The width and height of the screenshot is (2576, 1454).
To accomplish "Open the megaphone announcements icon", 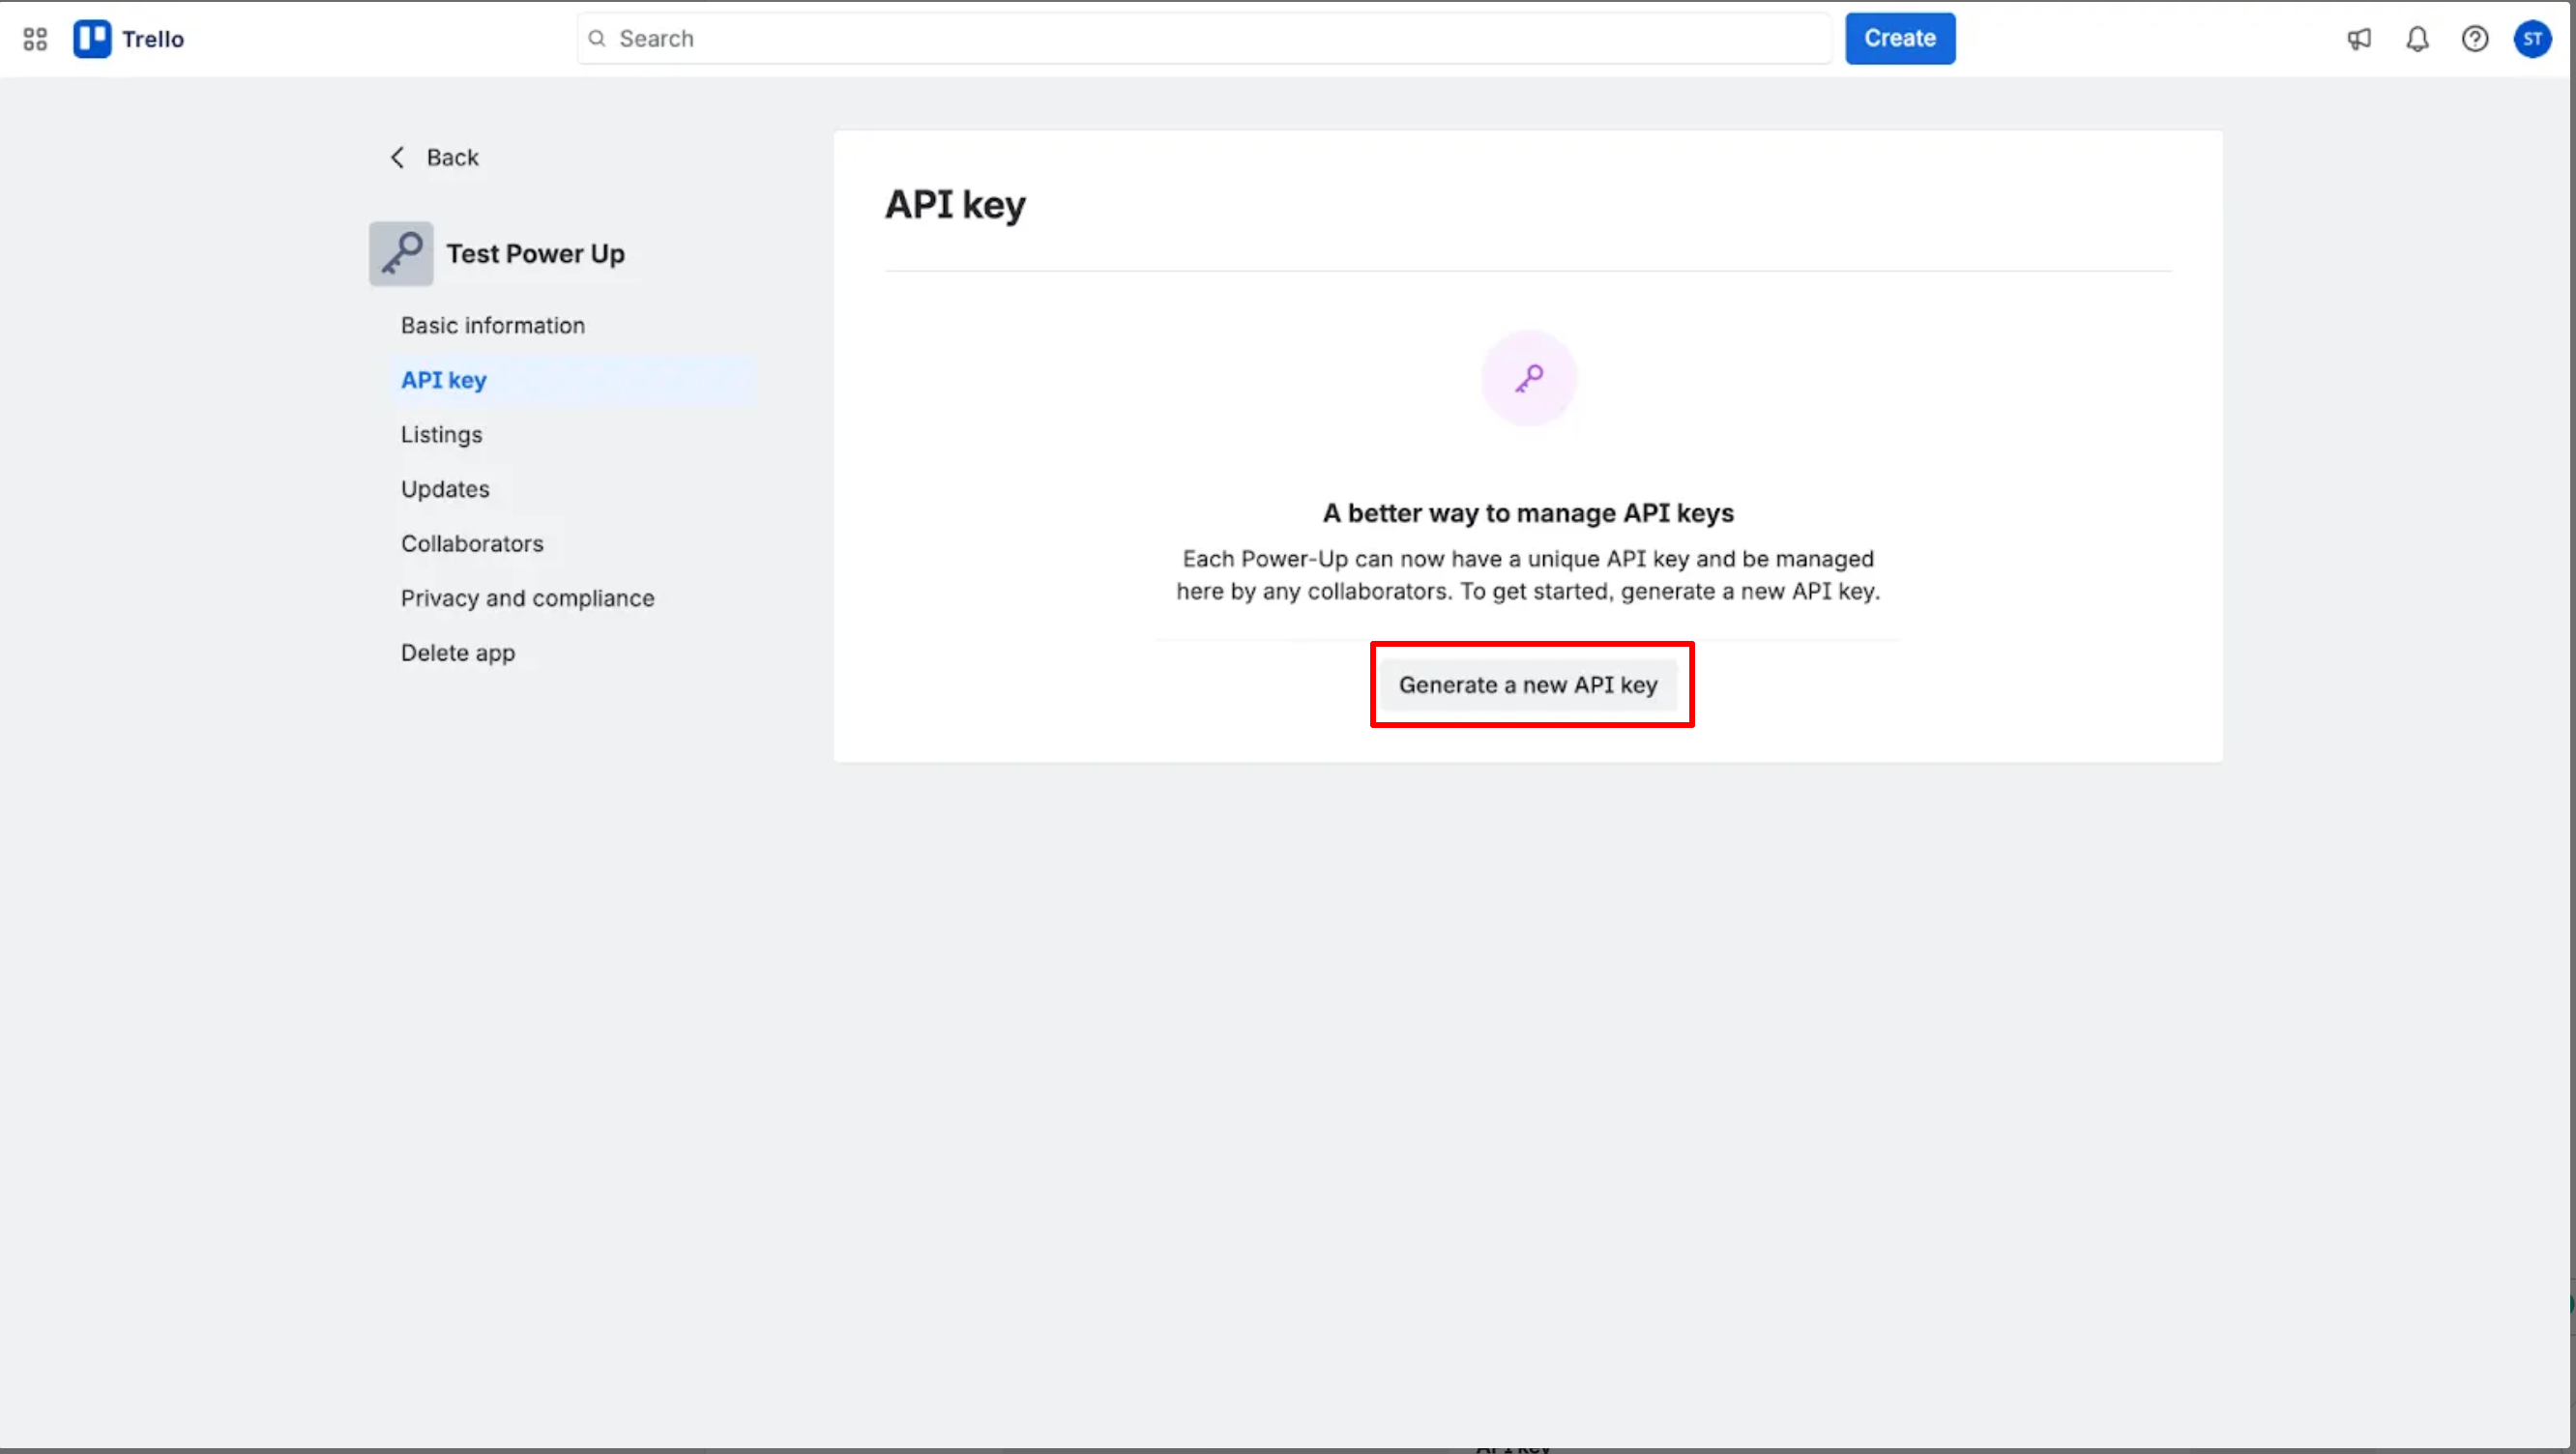I will [2359, 39].
